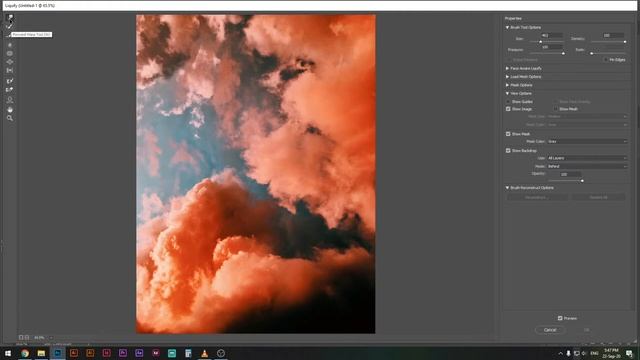Click the zoom out minus button
Viewport: 640px width, 360px height.
21,338
